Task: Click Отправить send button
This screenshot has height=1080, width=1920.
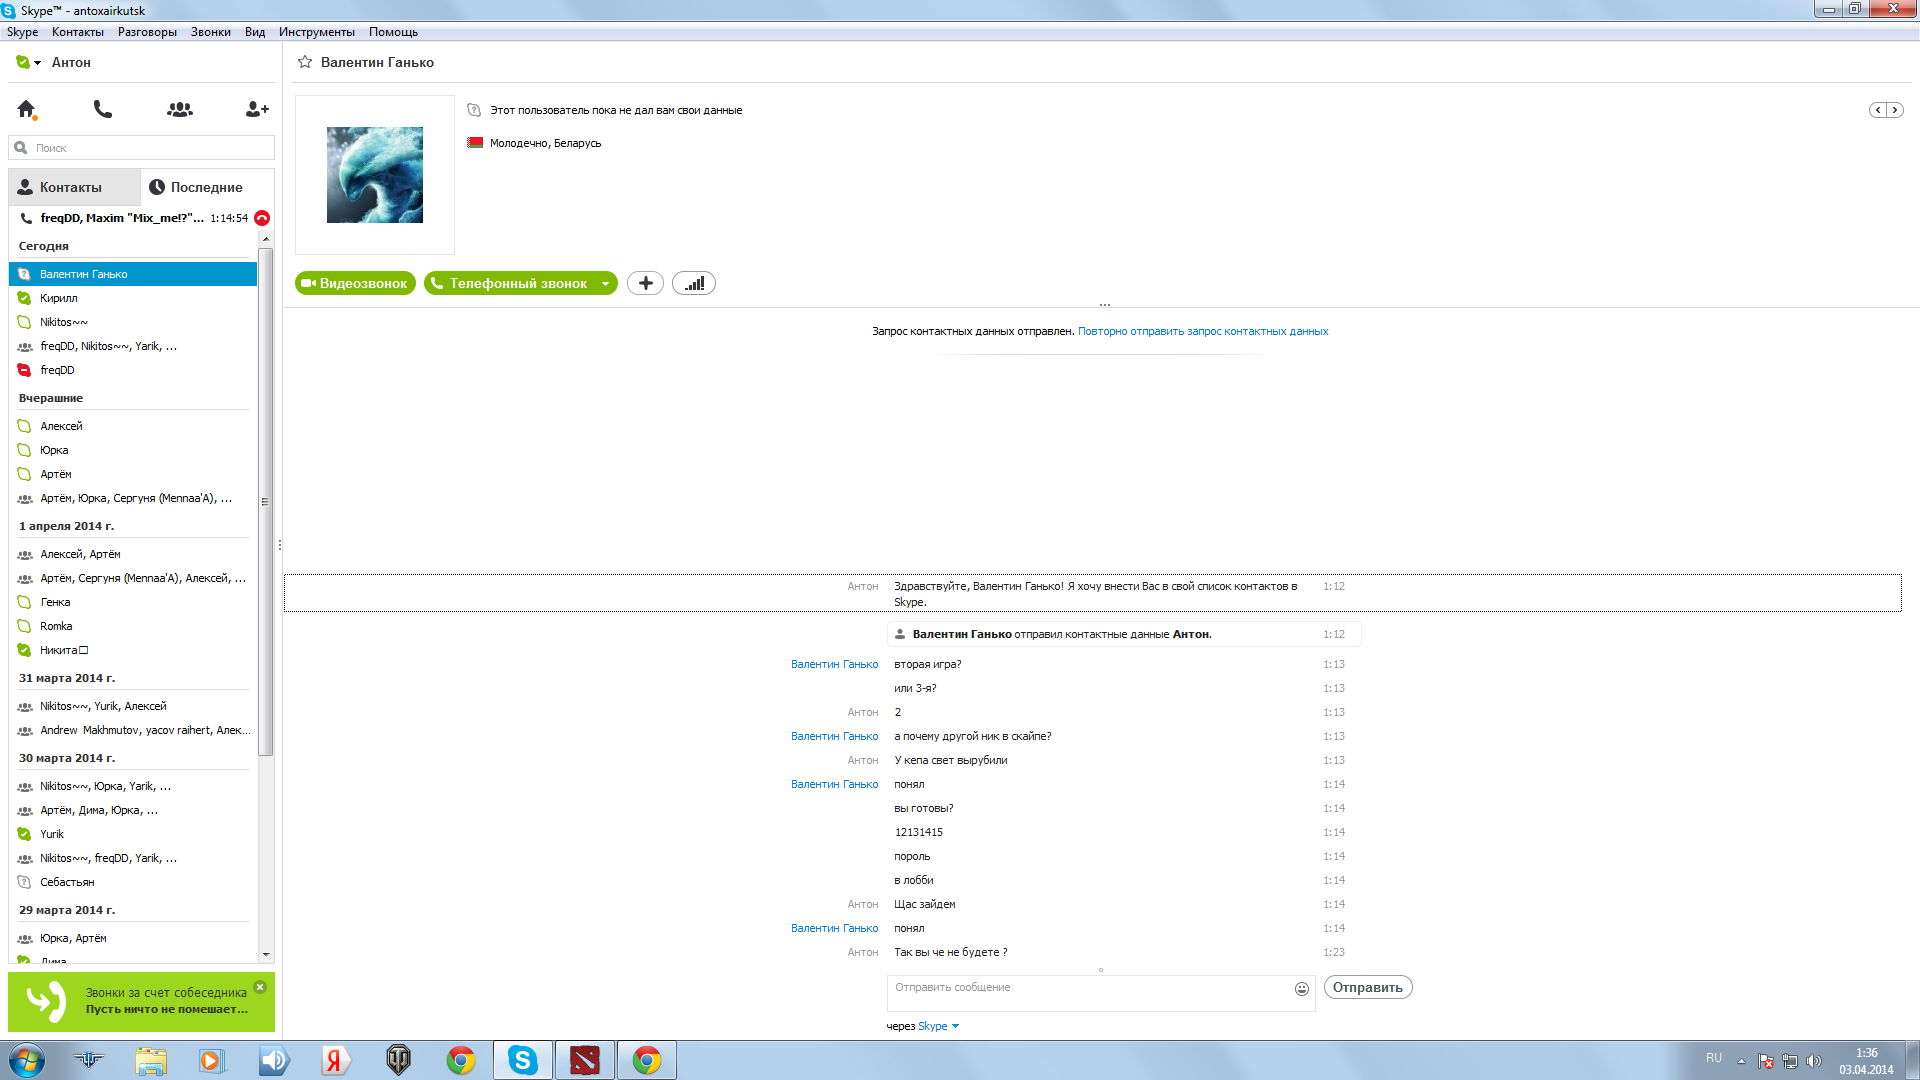Action: click(1368, 987)
